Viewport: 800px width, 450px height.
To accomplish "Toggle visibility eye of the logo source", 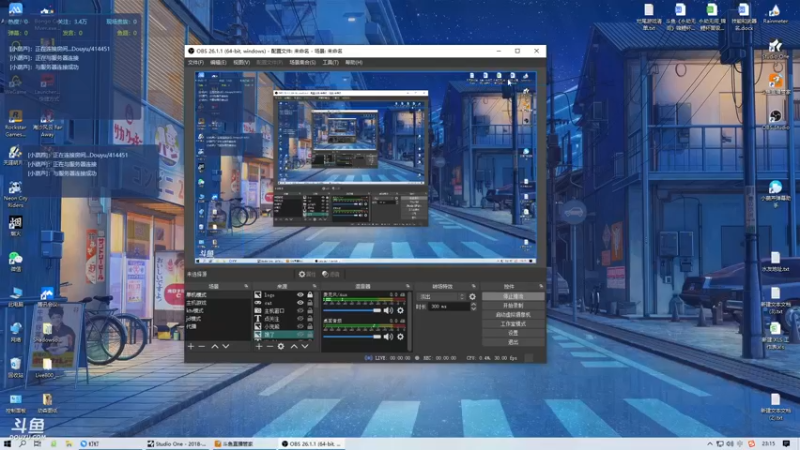I will tap(300, 295).
